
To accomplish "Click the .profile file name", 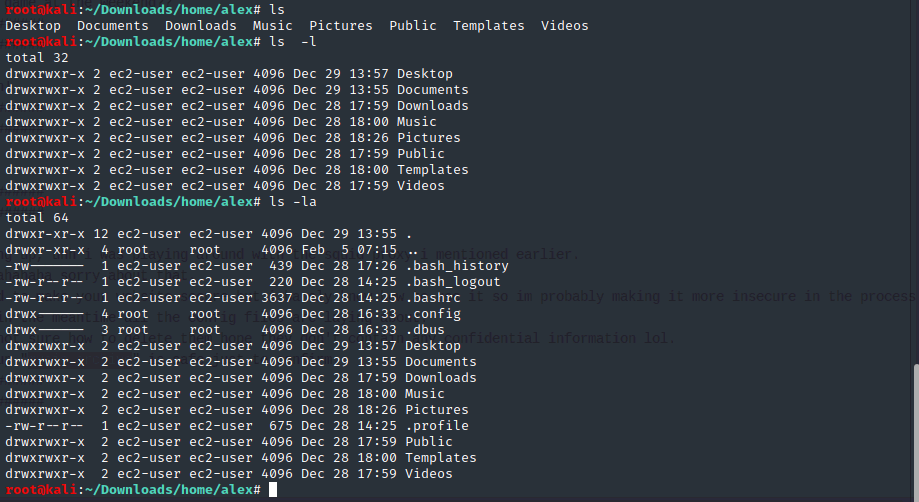I will pyautogui.click(x=436, y=426).
